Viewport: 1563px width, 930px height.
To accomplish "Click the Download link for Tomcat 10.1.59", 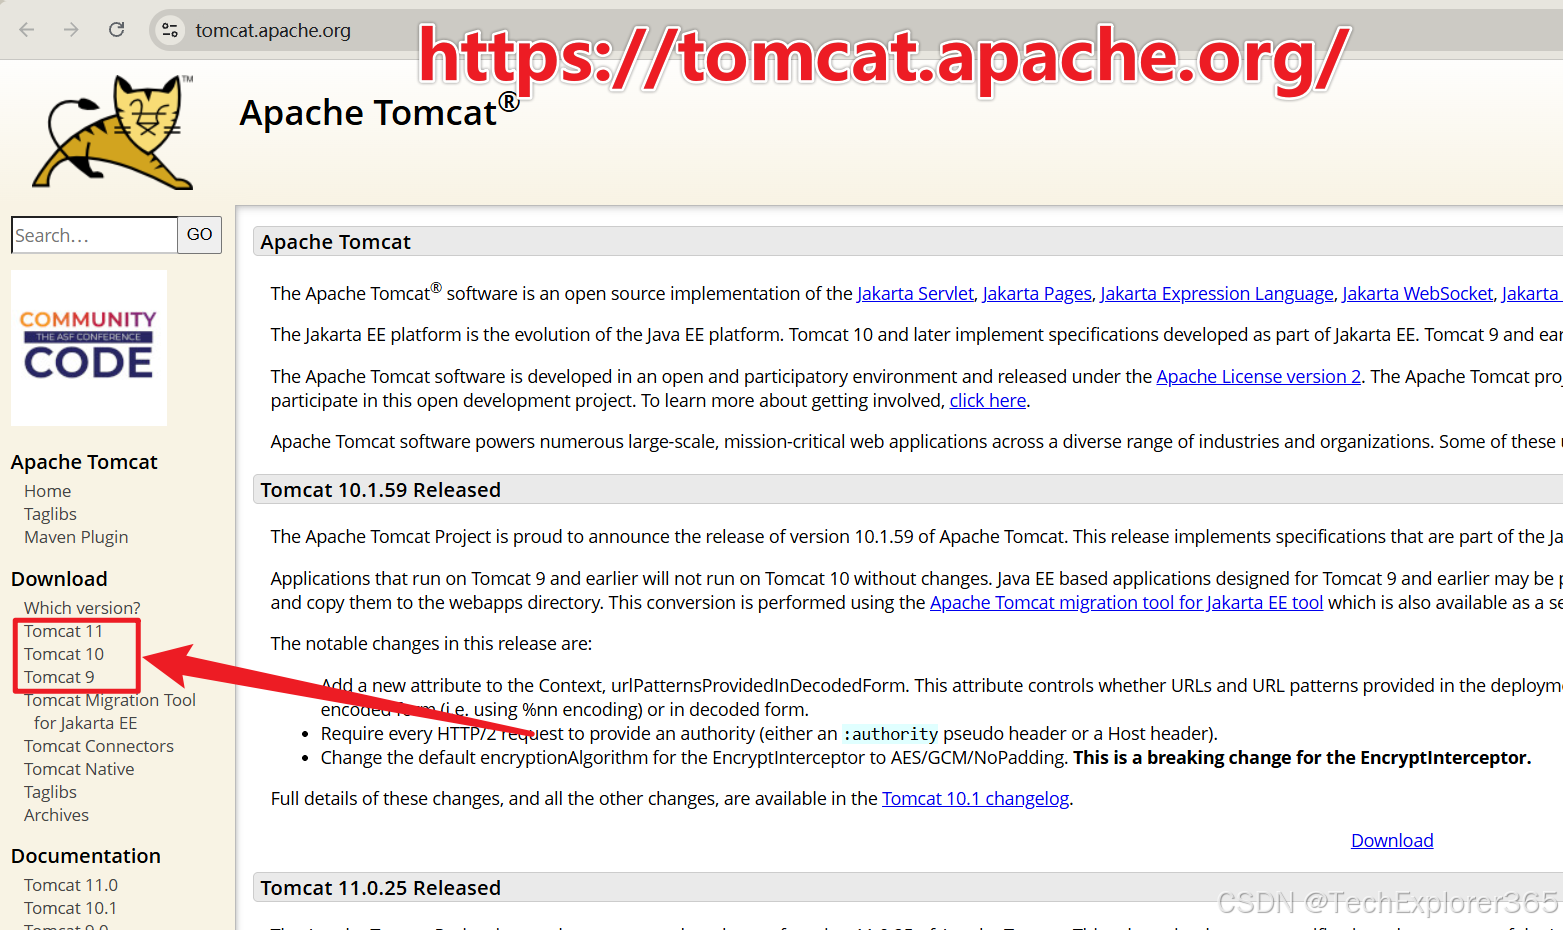I will [x=1392, y=840].
